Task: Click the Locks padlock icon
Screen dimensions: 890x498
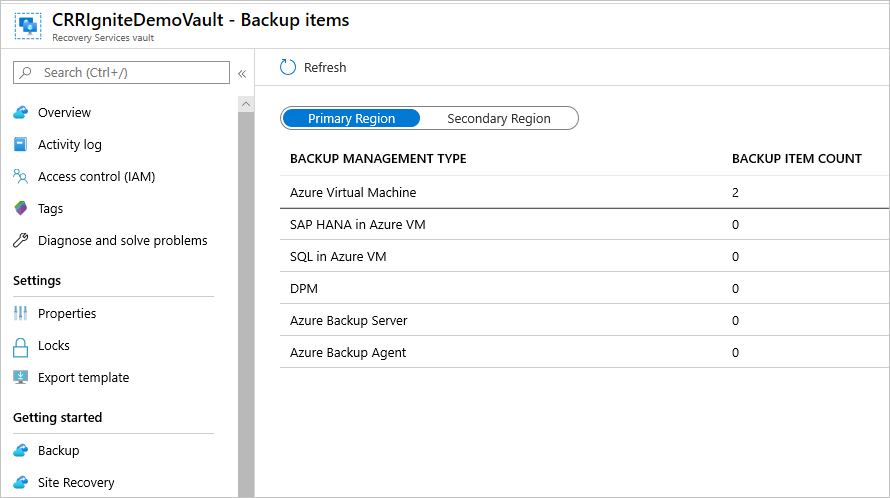Action: (21, 346)
